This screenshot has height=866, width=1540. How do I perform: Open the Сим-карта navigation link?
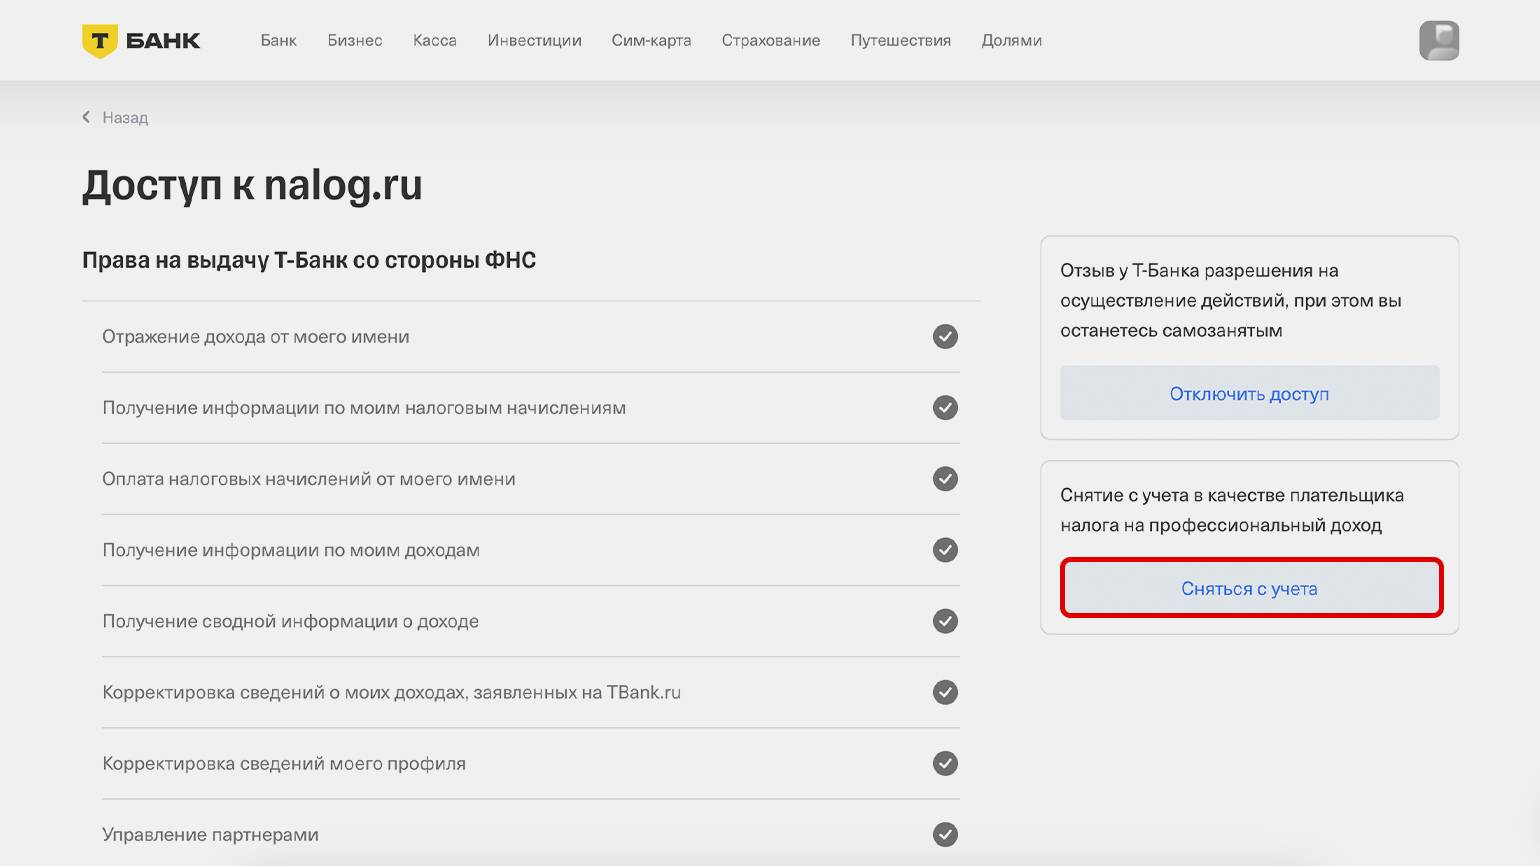pyautogui.click(x=651, y=41)
